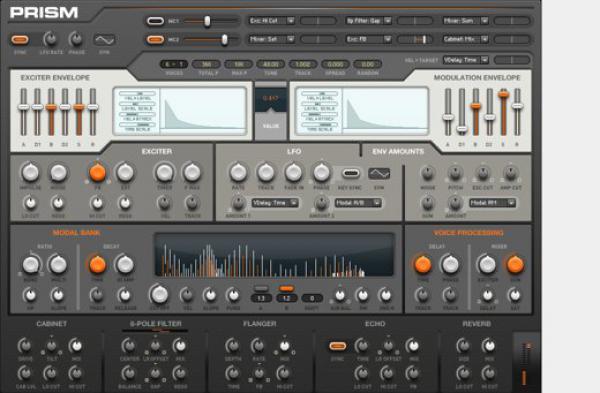Open the bp Filter Gap dropdown
The image size is (600, 393).
pyautogui.click(x=368, y=21)
